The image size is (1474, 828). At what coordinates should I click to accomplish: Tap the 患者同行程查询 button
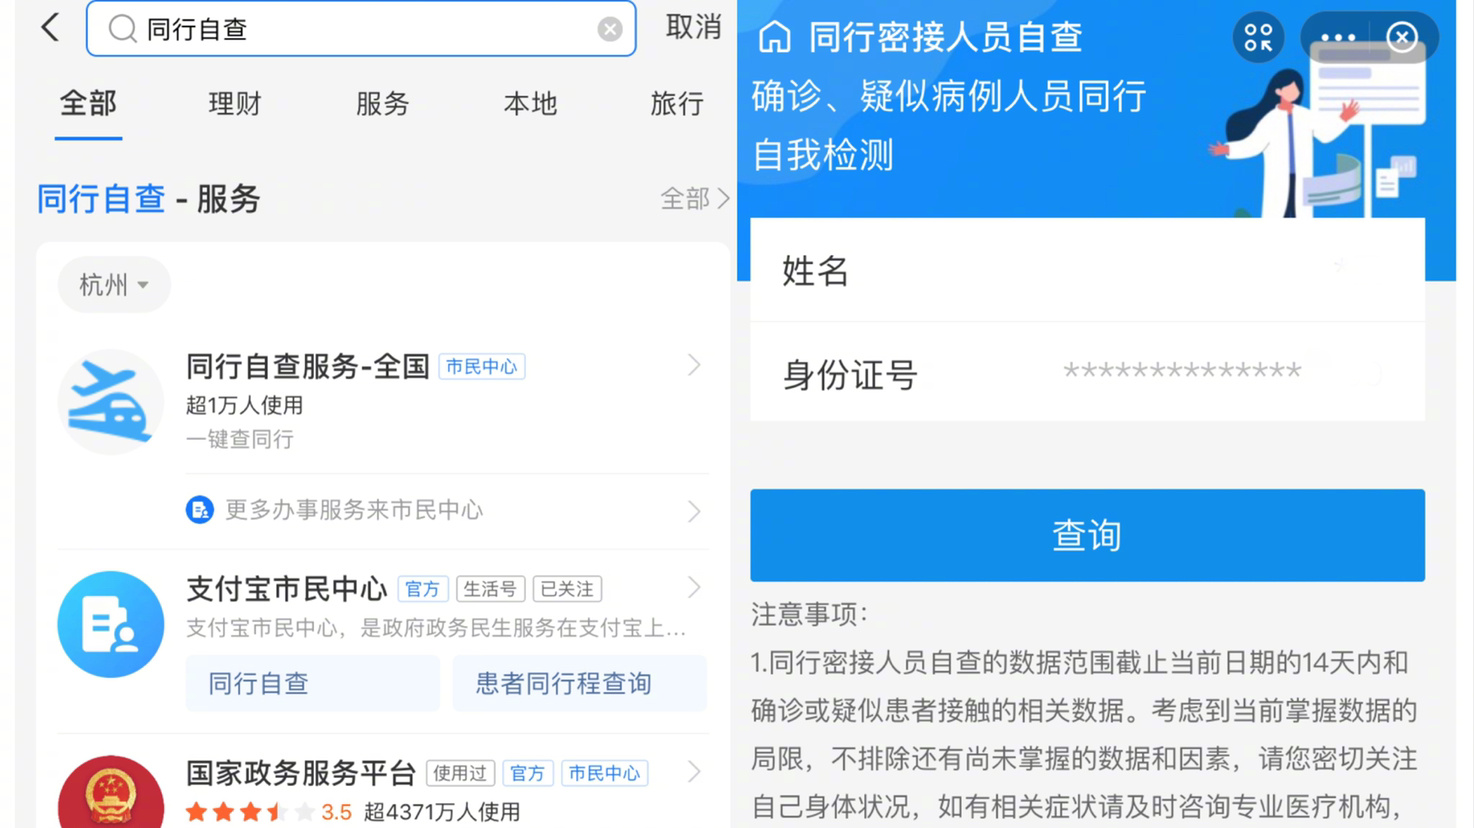[x=580, y=684]
